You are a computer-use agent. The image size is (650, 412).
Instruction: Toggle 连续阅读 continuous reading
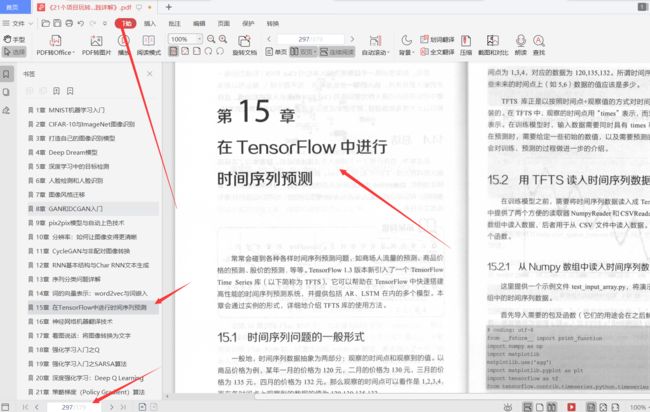coord(337,52)
